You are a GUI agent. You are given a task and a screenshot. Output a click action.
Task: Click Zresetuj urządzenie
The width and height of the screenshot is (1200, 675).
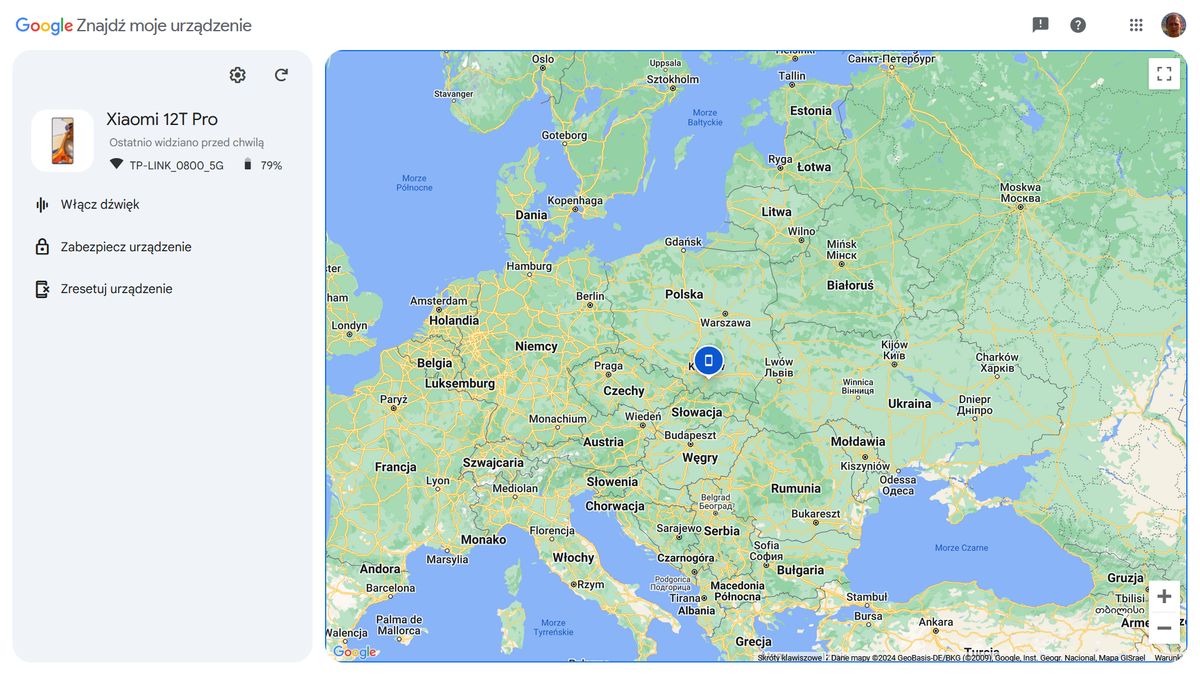(x=117, y=289)
